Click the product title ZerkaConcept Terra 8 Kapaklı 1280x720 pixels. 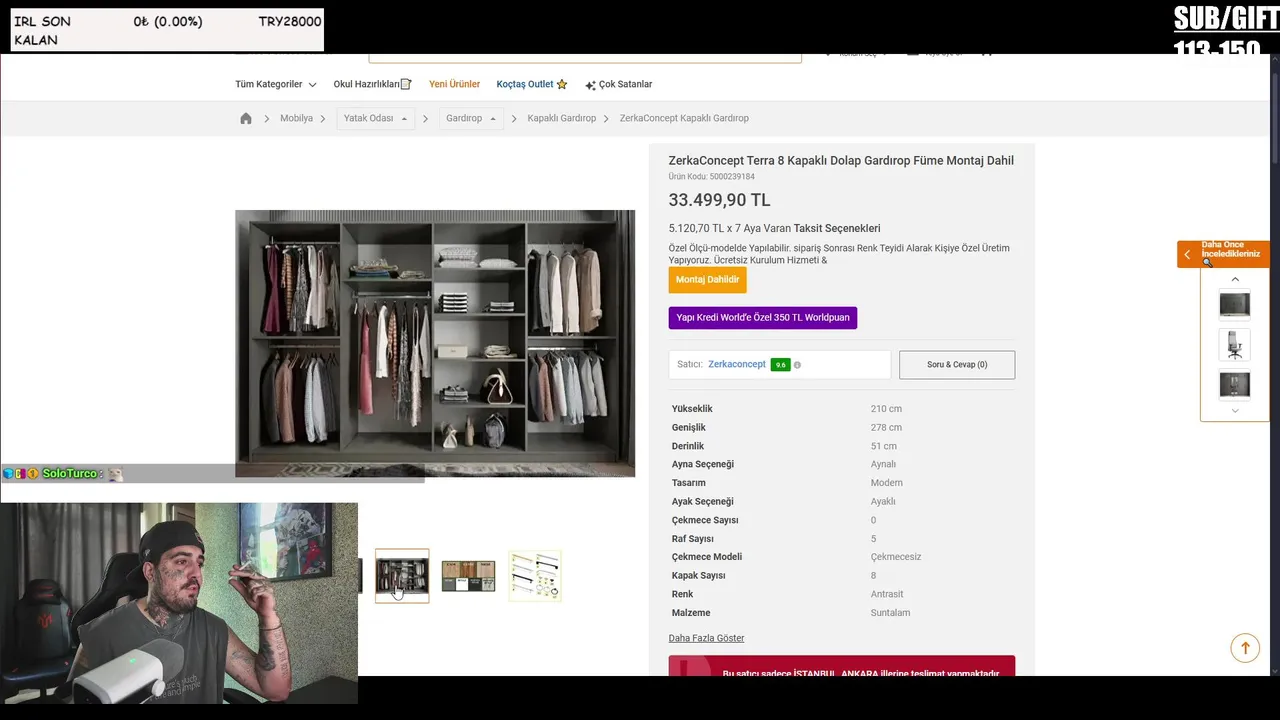[841, 160]
